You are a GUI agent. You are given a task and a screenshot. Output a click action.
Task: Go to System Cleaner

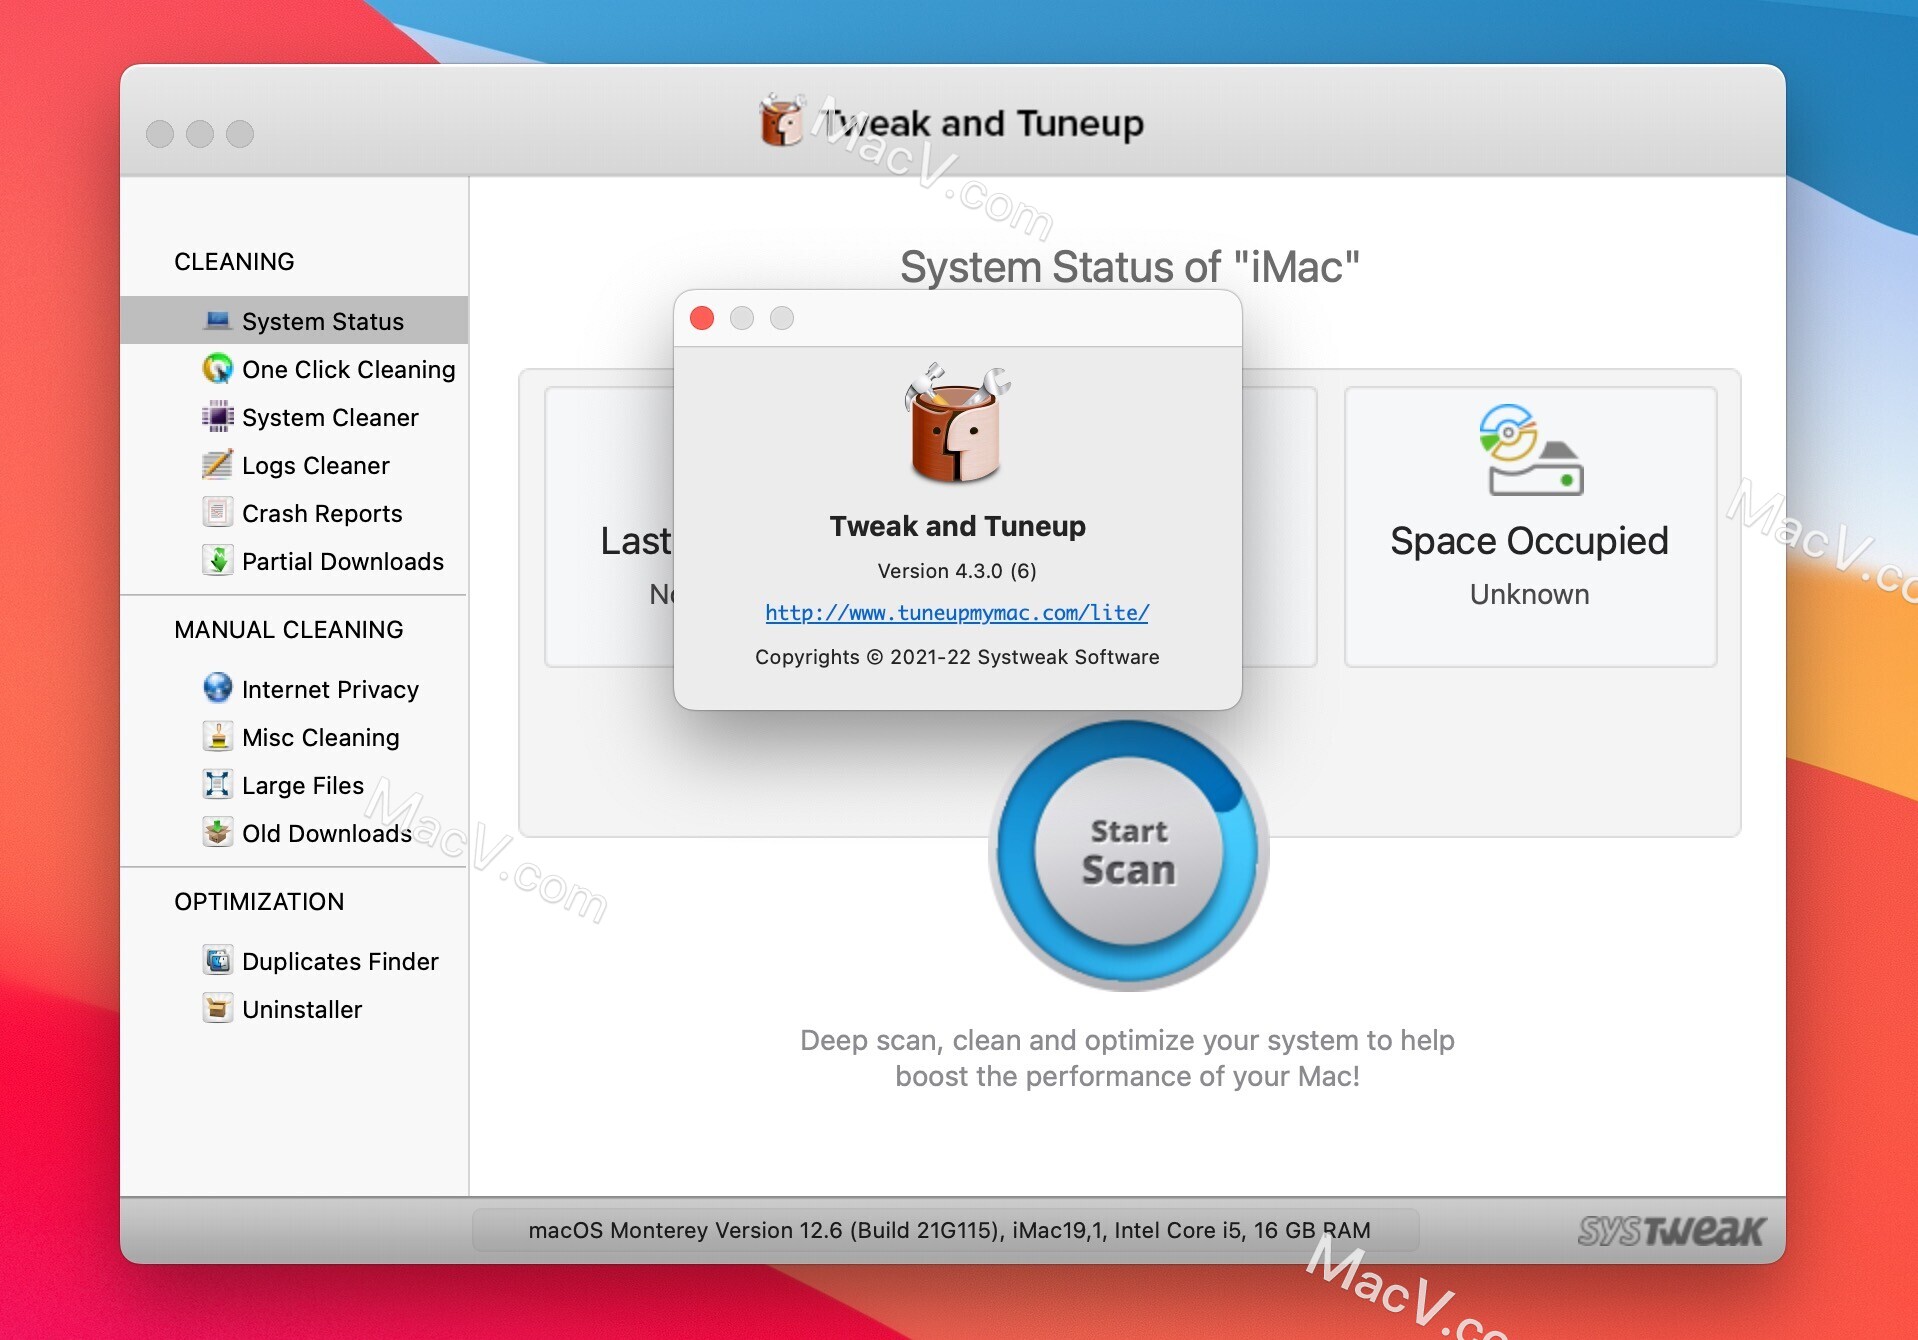(294, 417)
